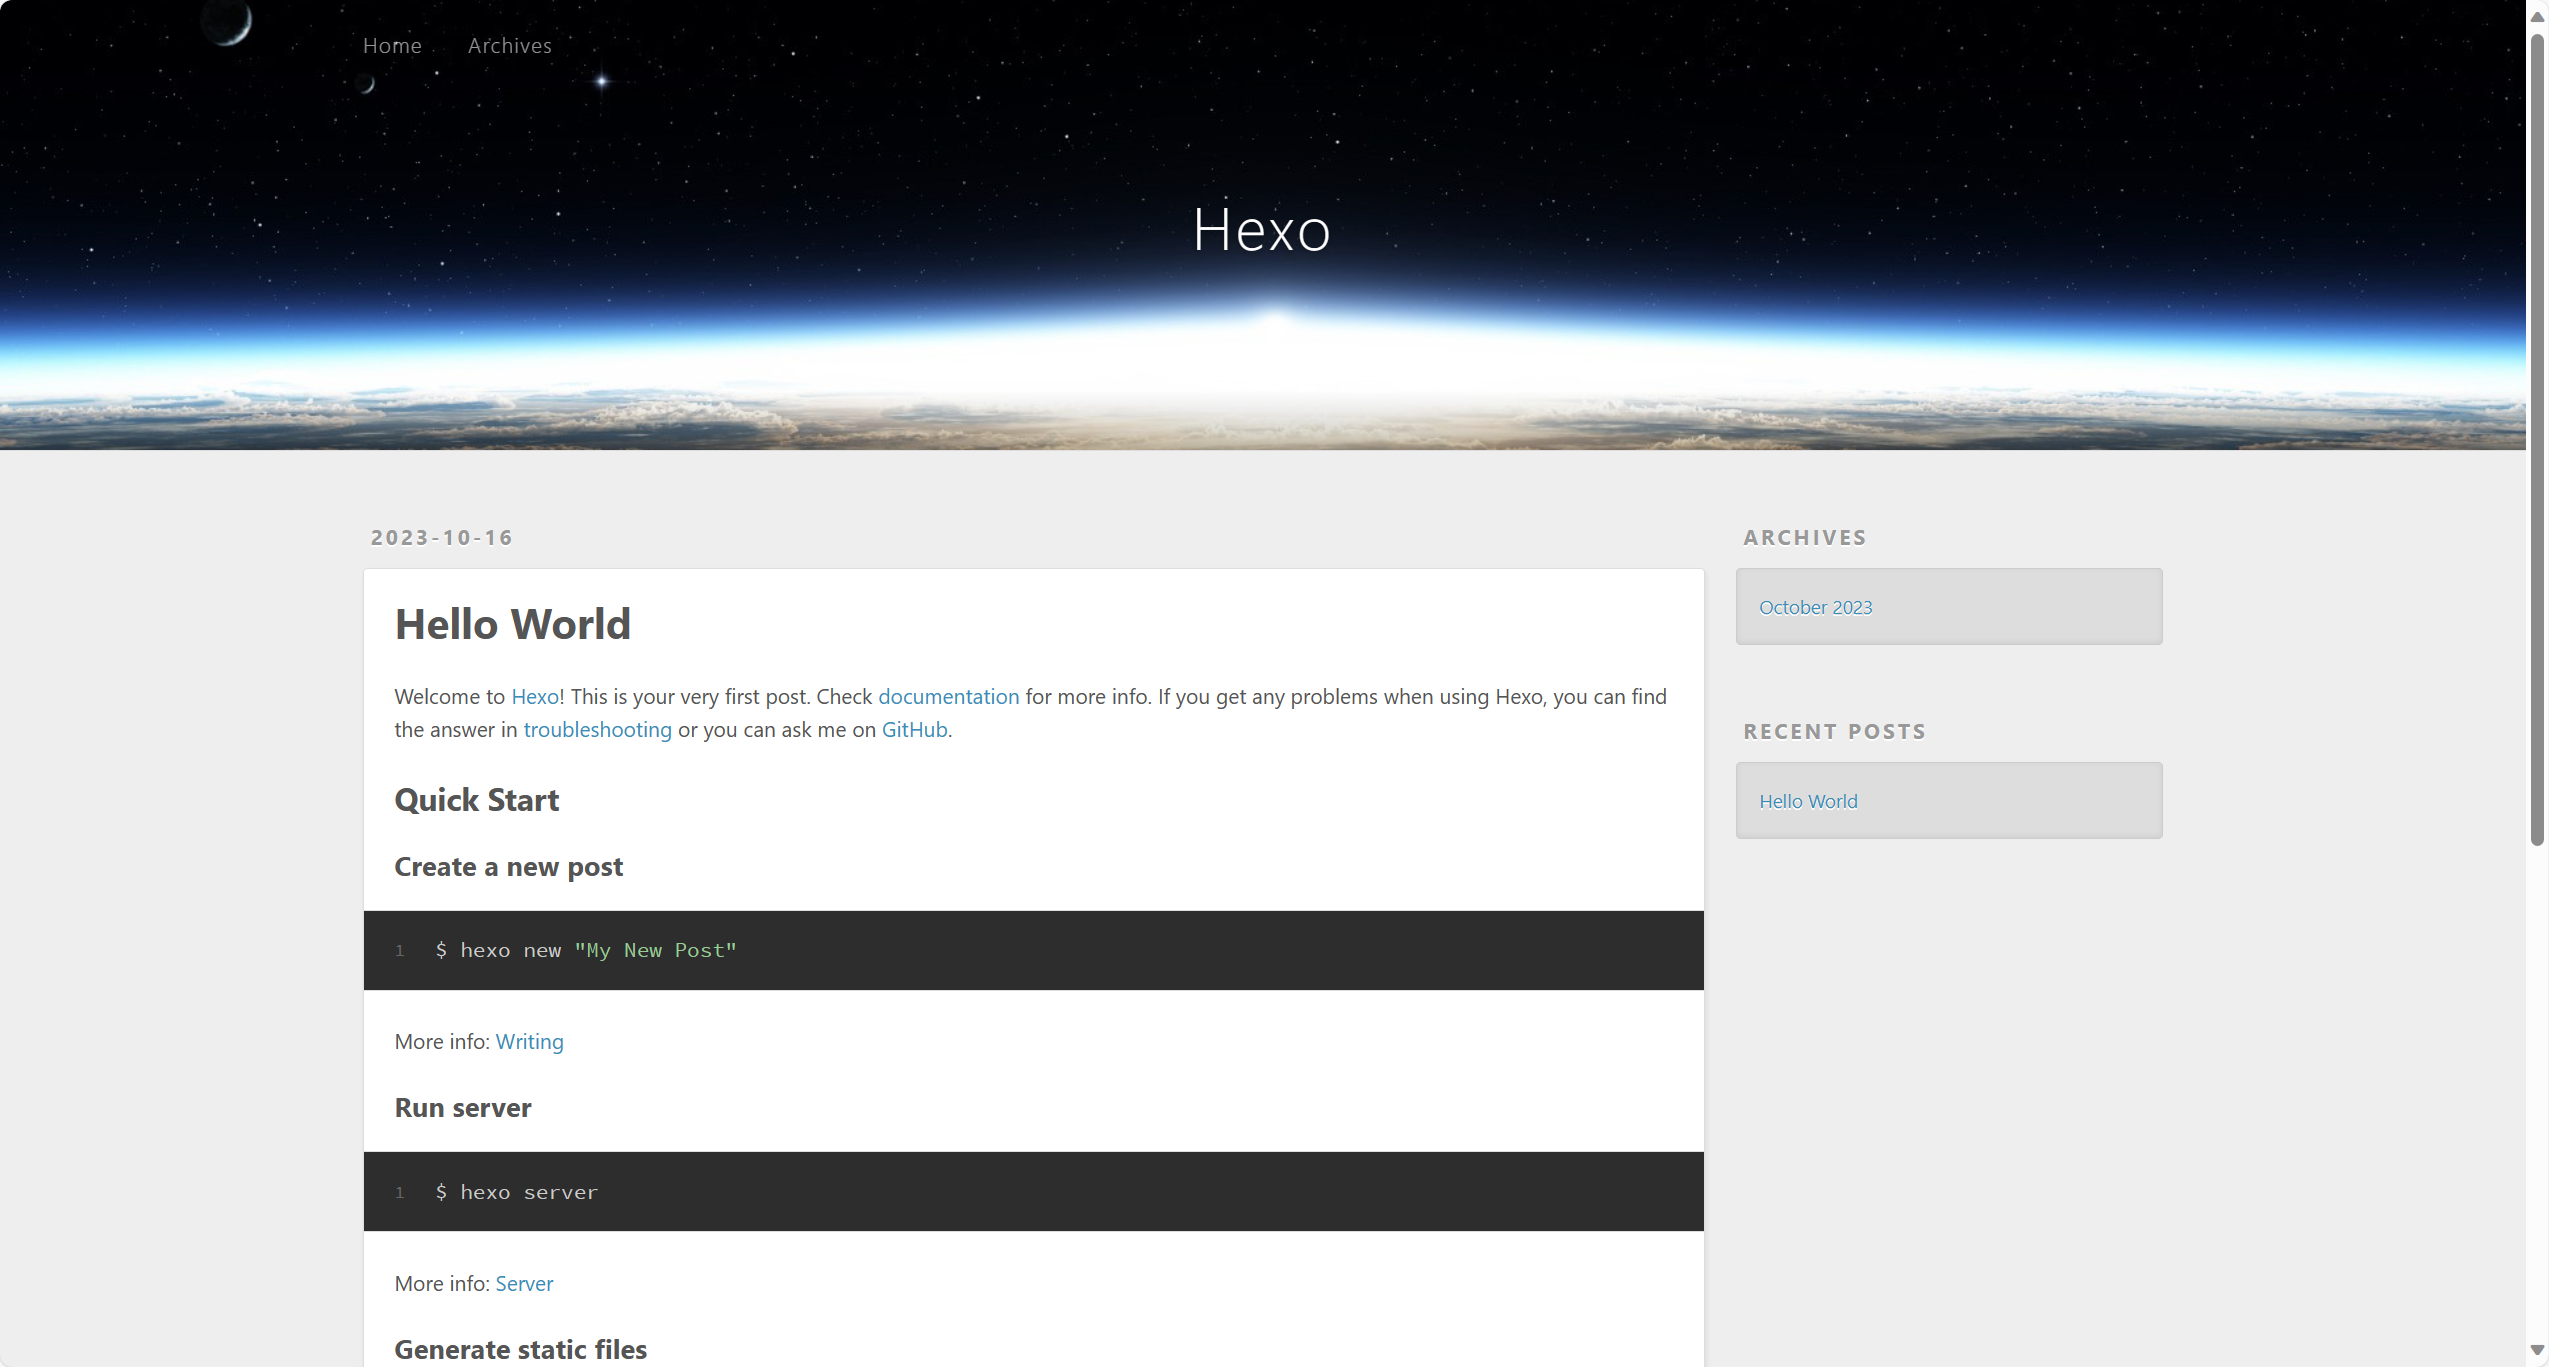
Task: Select October 2023 in the Archives widget
Action: pyautogui.click(x=1815, y=608)
